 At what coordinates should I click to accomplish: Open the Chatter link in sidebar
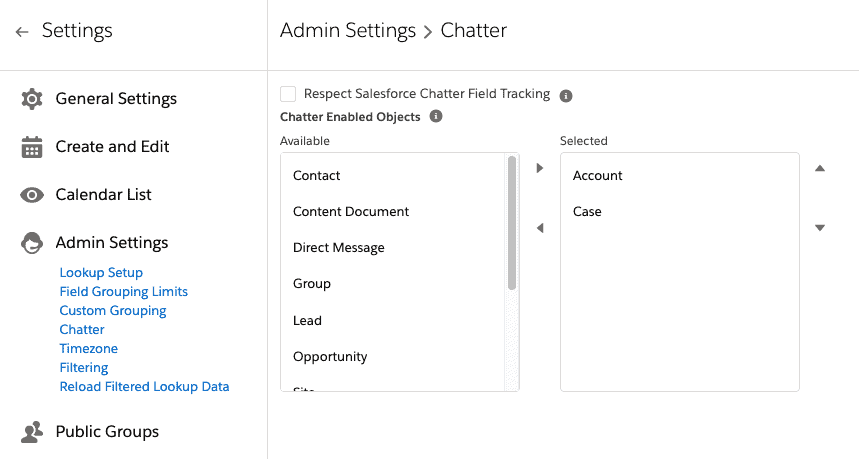(82, 329)
